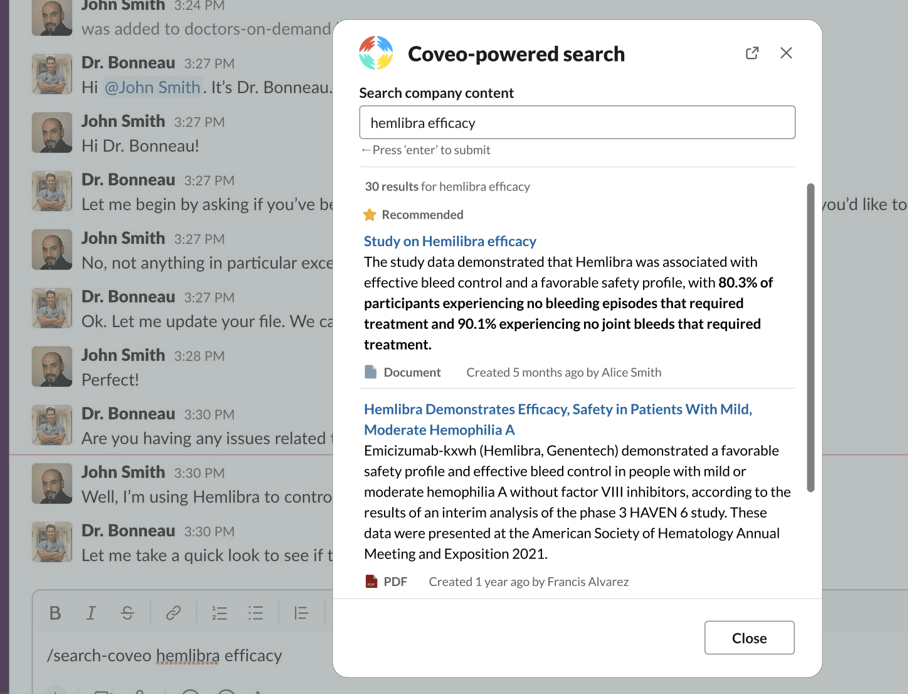Click the Recommended star icon
Screen dimensions: 908x694
(x=370, y=214)
